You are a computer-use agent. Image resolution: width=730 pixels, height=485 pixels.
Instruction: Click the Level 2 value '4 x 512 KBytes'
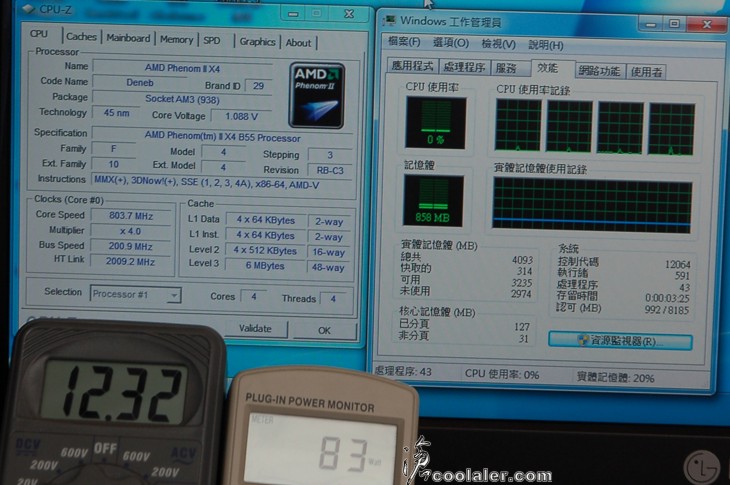[265, 251]
